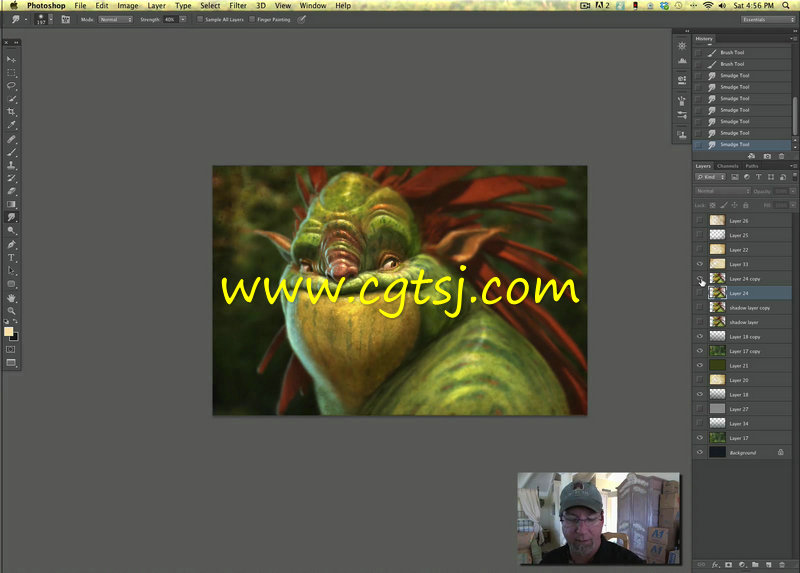The width and height of the screenshot is (800, 573).
Task: Enable Finger Painting checkbox
Action: [252, 19]
